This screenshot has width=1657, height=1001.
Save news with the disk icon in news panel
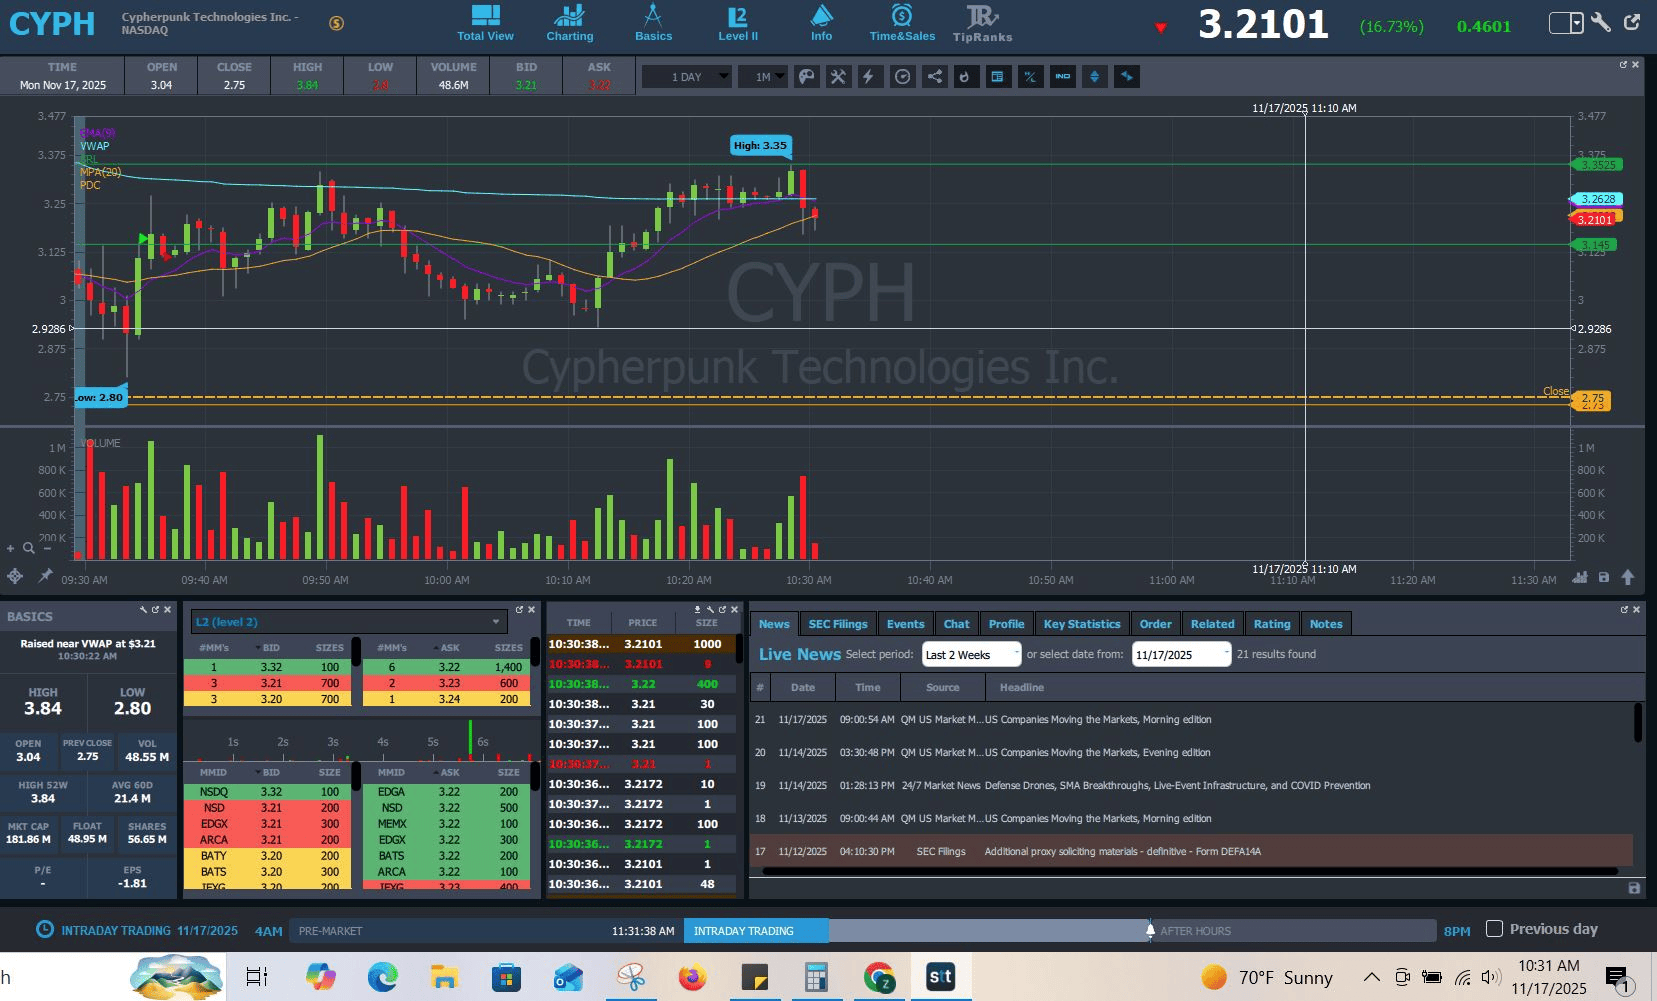point(1634,888)
